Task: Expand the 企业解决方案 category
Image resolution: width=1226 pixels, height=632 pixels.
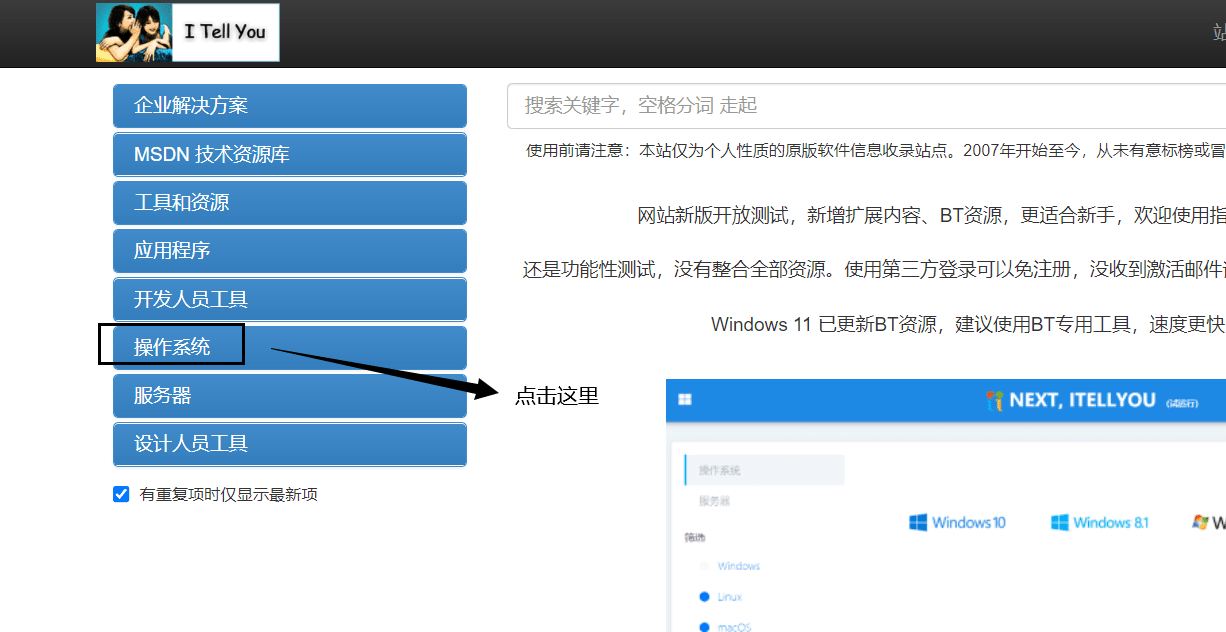Action: coord(290,106)
